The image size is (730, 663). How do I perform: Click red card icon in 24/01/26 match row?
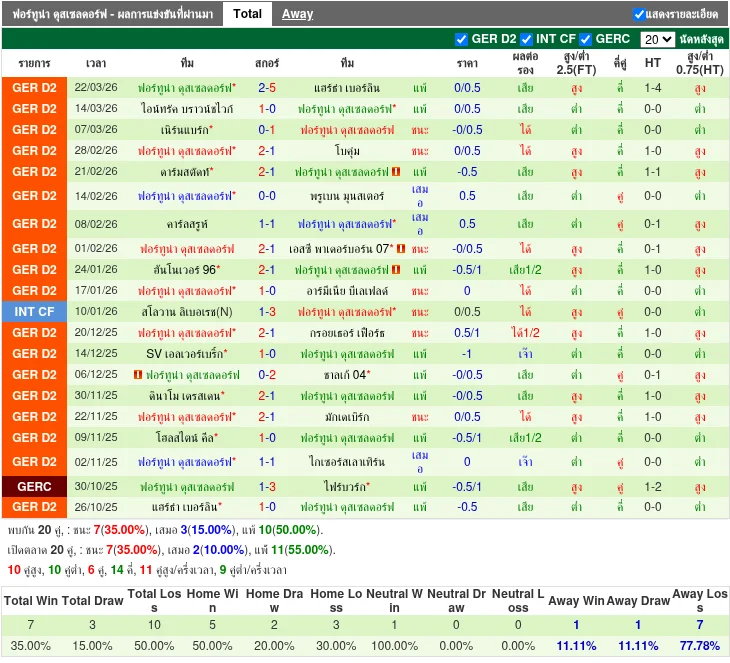click(x=397, y=270)
